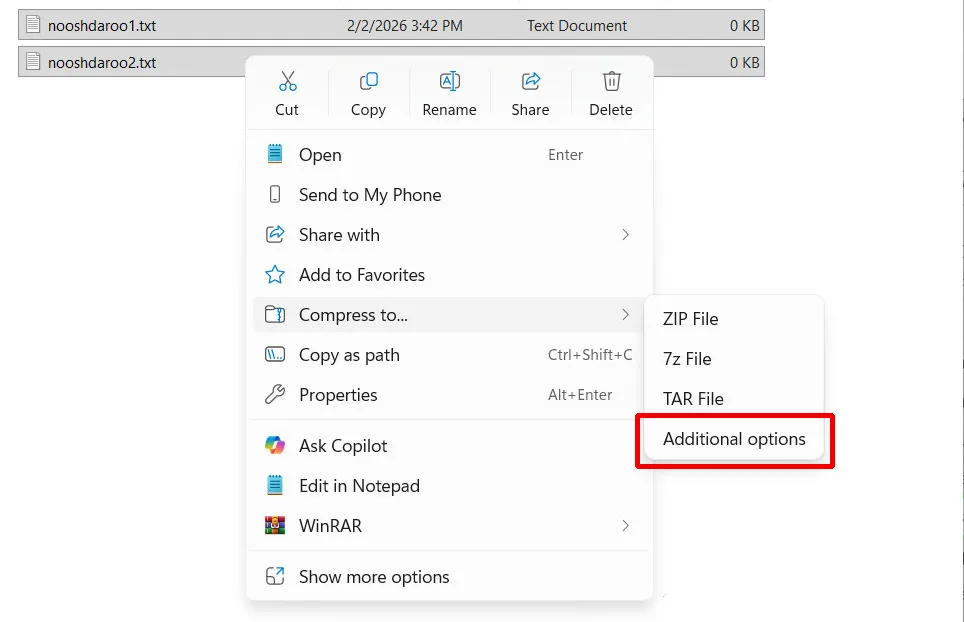The image size is (964, 622).
Task: Click the Add to Favorites star
Action: 275,275
